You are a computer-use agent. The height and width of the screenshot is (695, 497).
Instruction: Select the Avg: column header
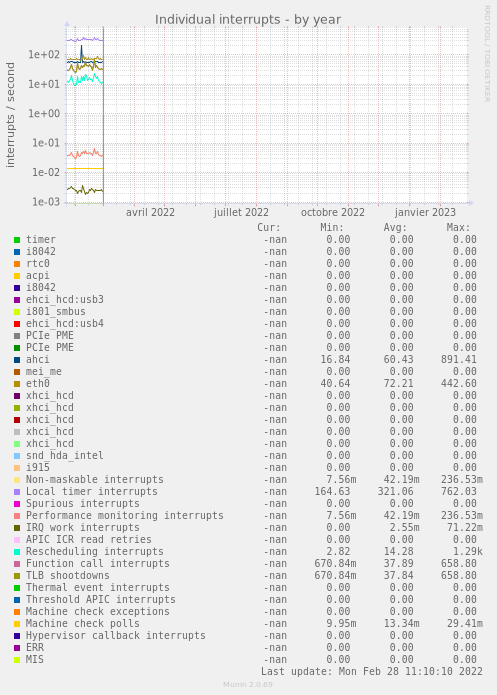(395, 228)
